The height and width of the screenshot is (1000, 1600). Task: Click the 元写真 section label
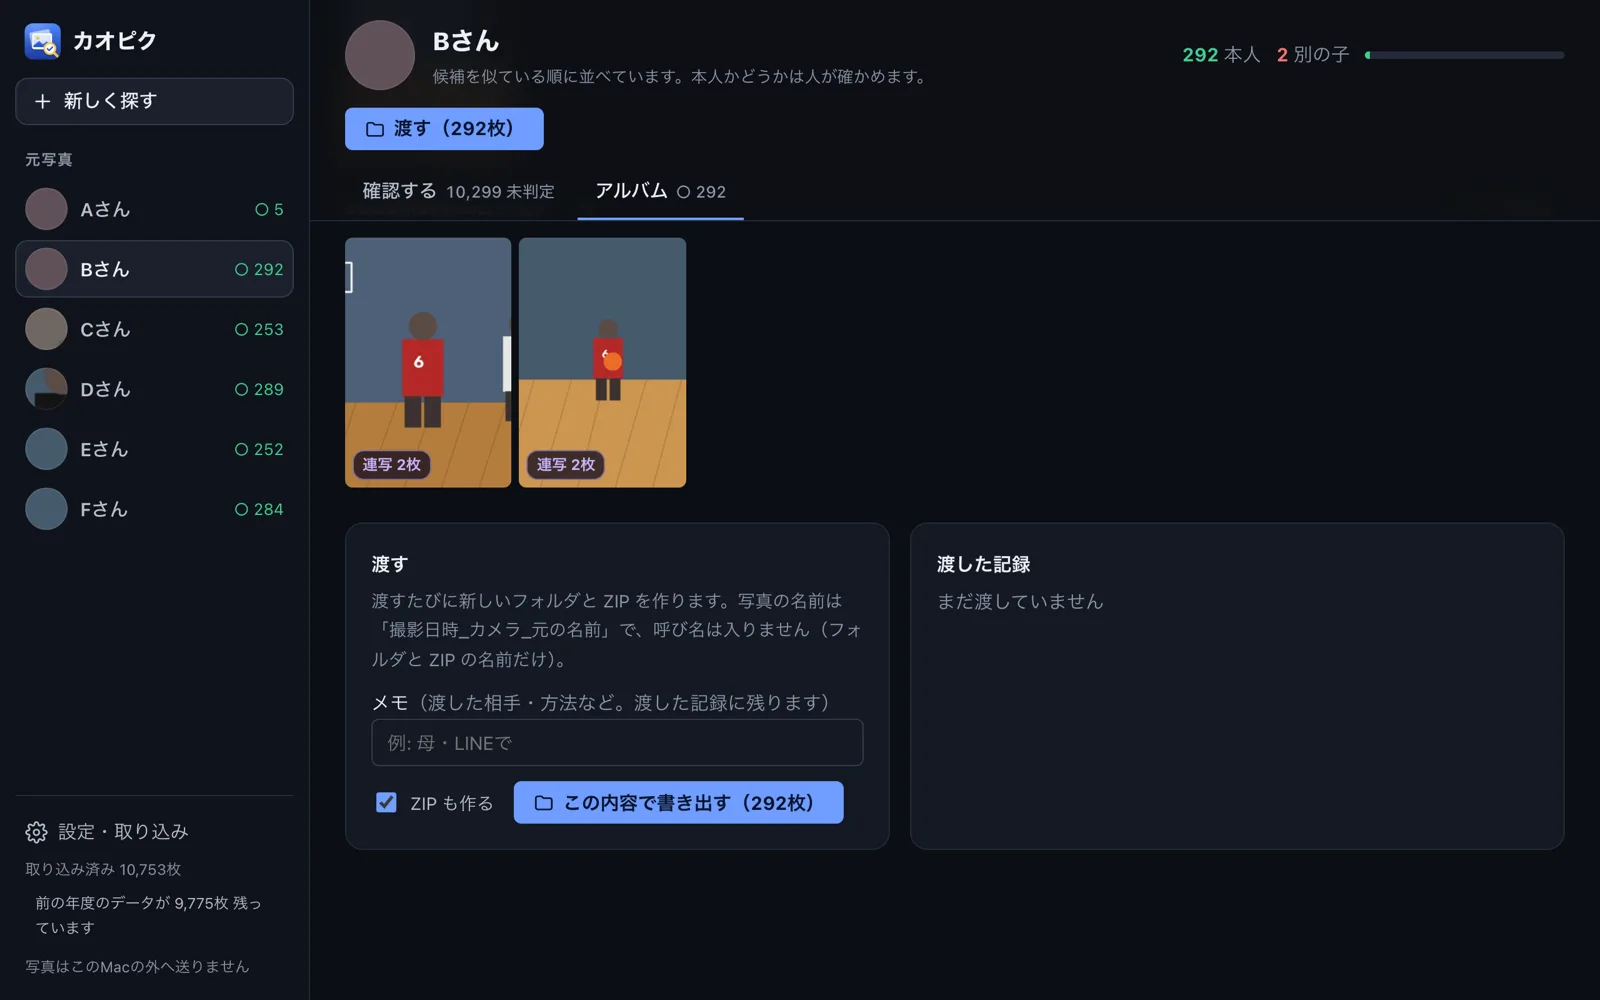coord(48,160)
